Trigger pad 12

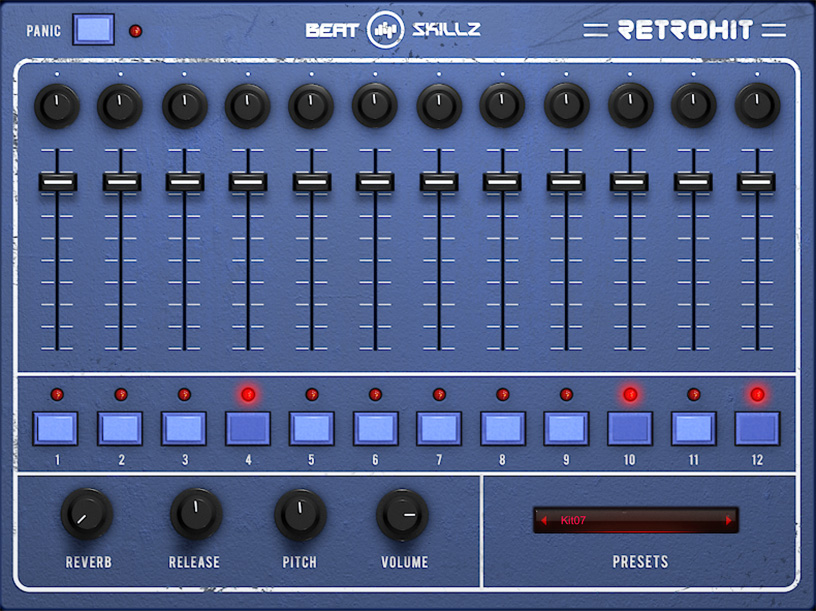pyautogui.click(x=757, y=428)
